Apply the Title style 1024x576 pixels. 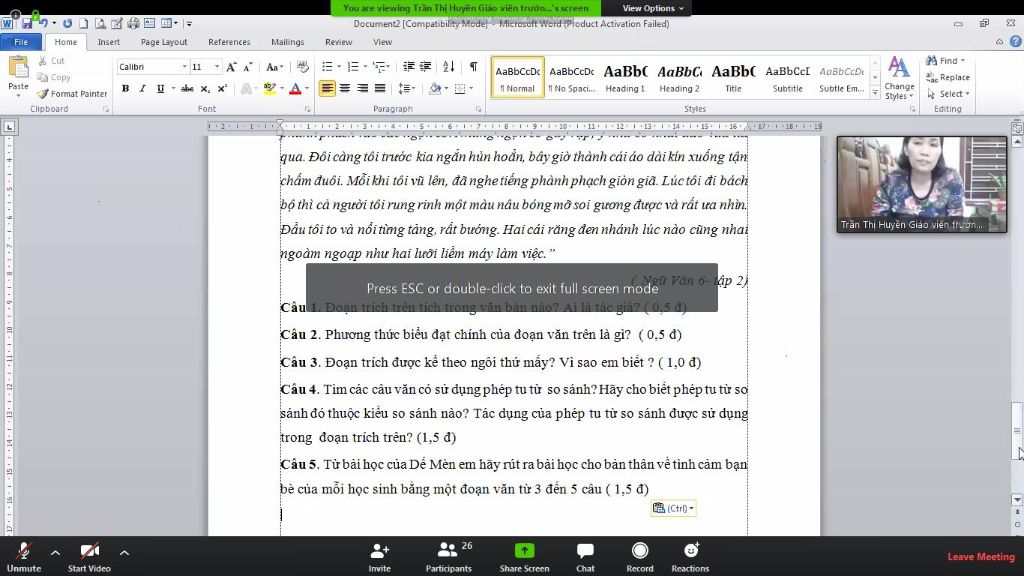point(733,78)
